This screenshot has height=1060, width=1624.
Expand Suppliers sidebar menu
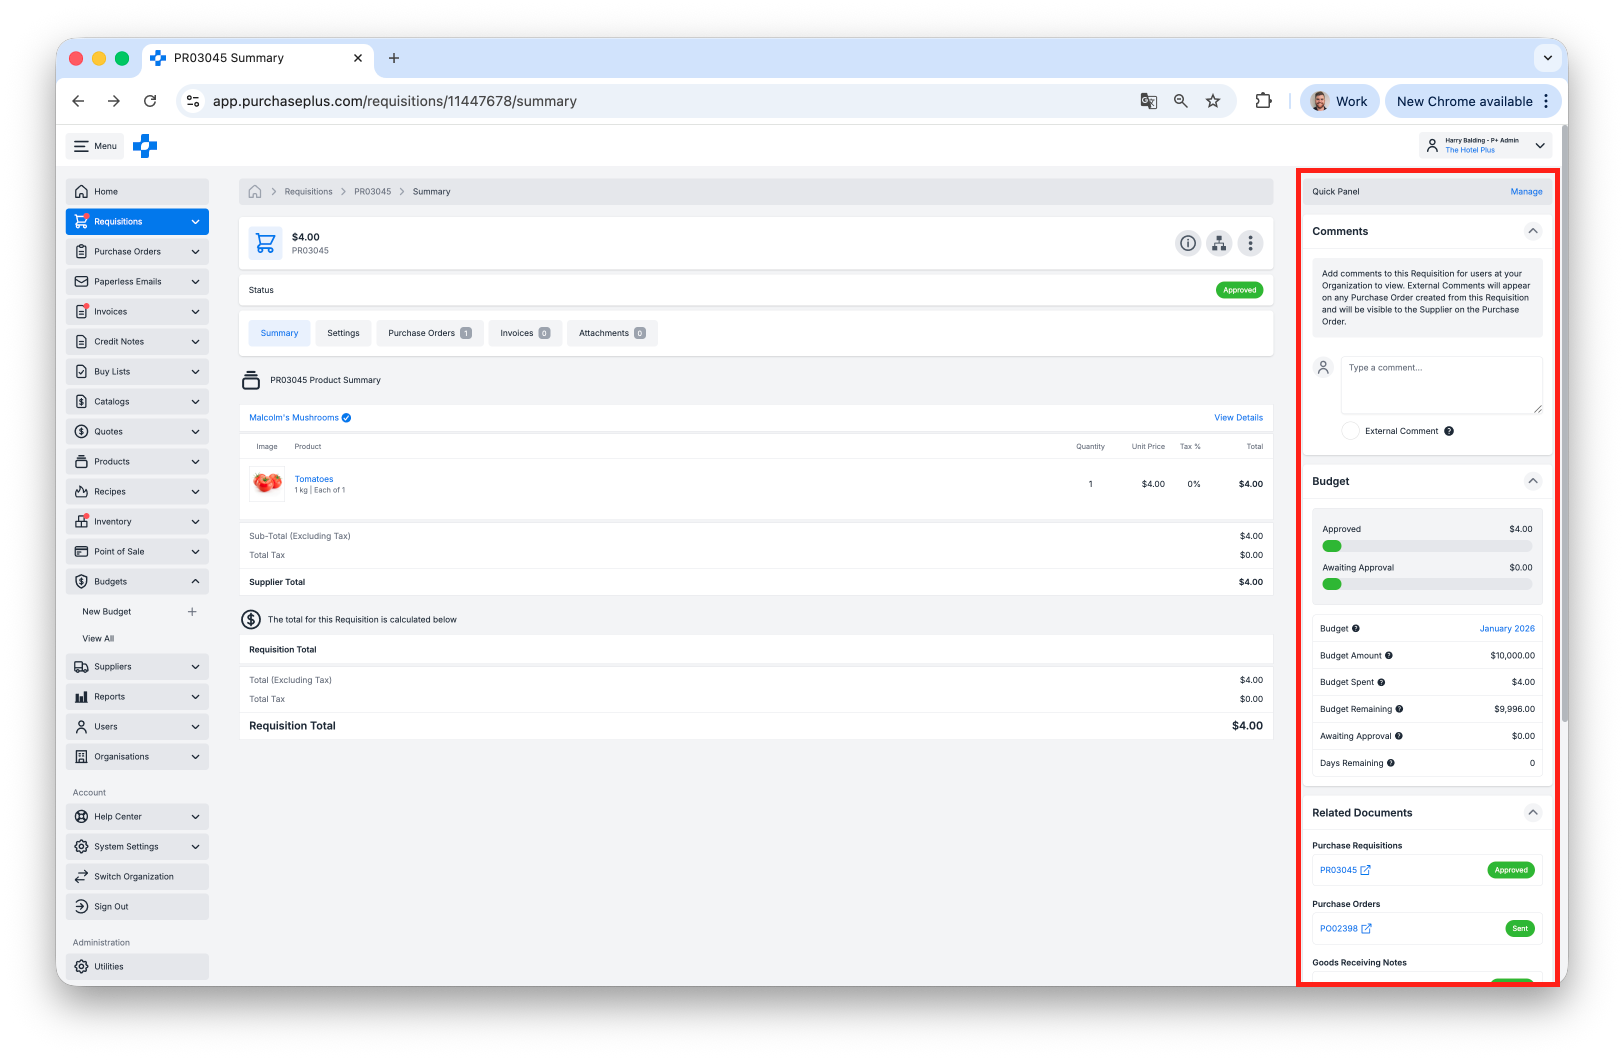[137, 667]
